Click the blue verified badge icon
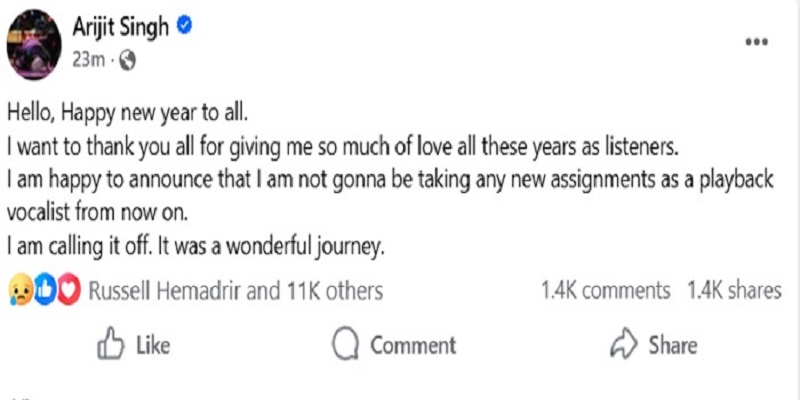This screenshot has width=800, height=400. pyautogui.click(x=184, y=28)
